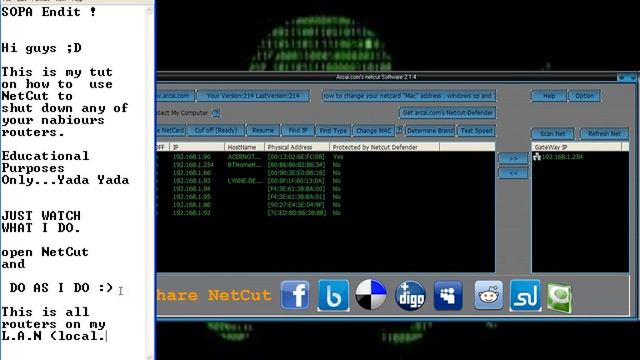This screenshot has width=640, height=360.
Task: Click the LYNNE-DE... hostname cell
Action: [x=244, y=181]
